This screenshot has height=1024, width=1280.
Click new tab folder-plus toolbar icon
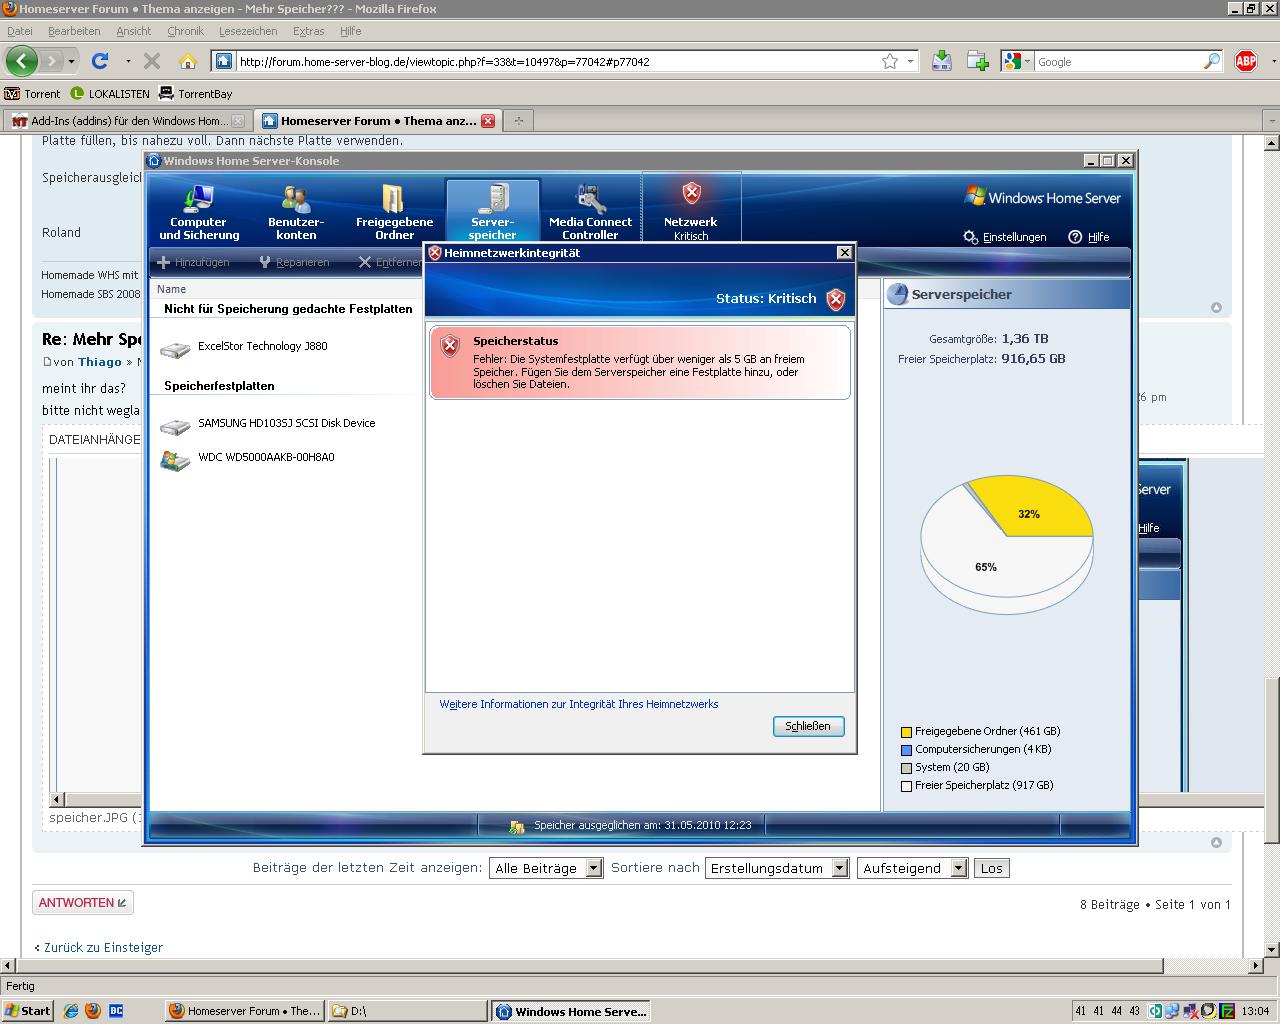point(978,61)
